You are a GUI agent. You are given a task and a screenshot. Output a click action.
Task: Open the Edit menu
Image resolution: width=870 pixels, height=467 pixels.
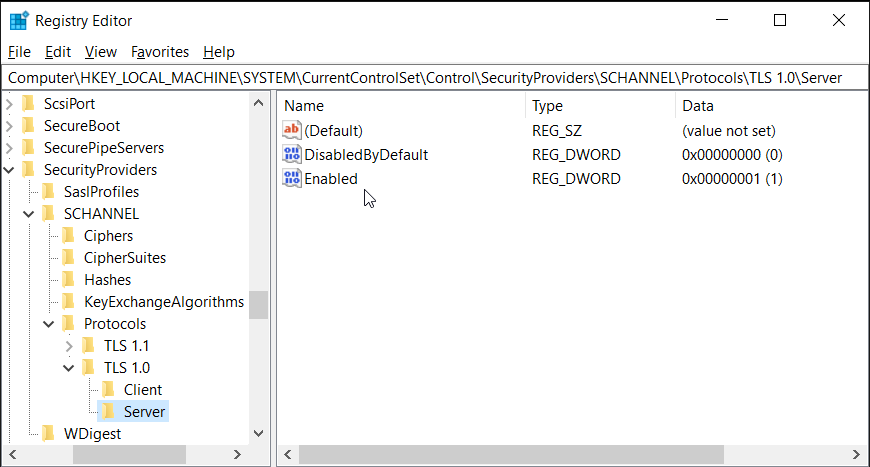pos(58,52)
